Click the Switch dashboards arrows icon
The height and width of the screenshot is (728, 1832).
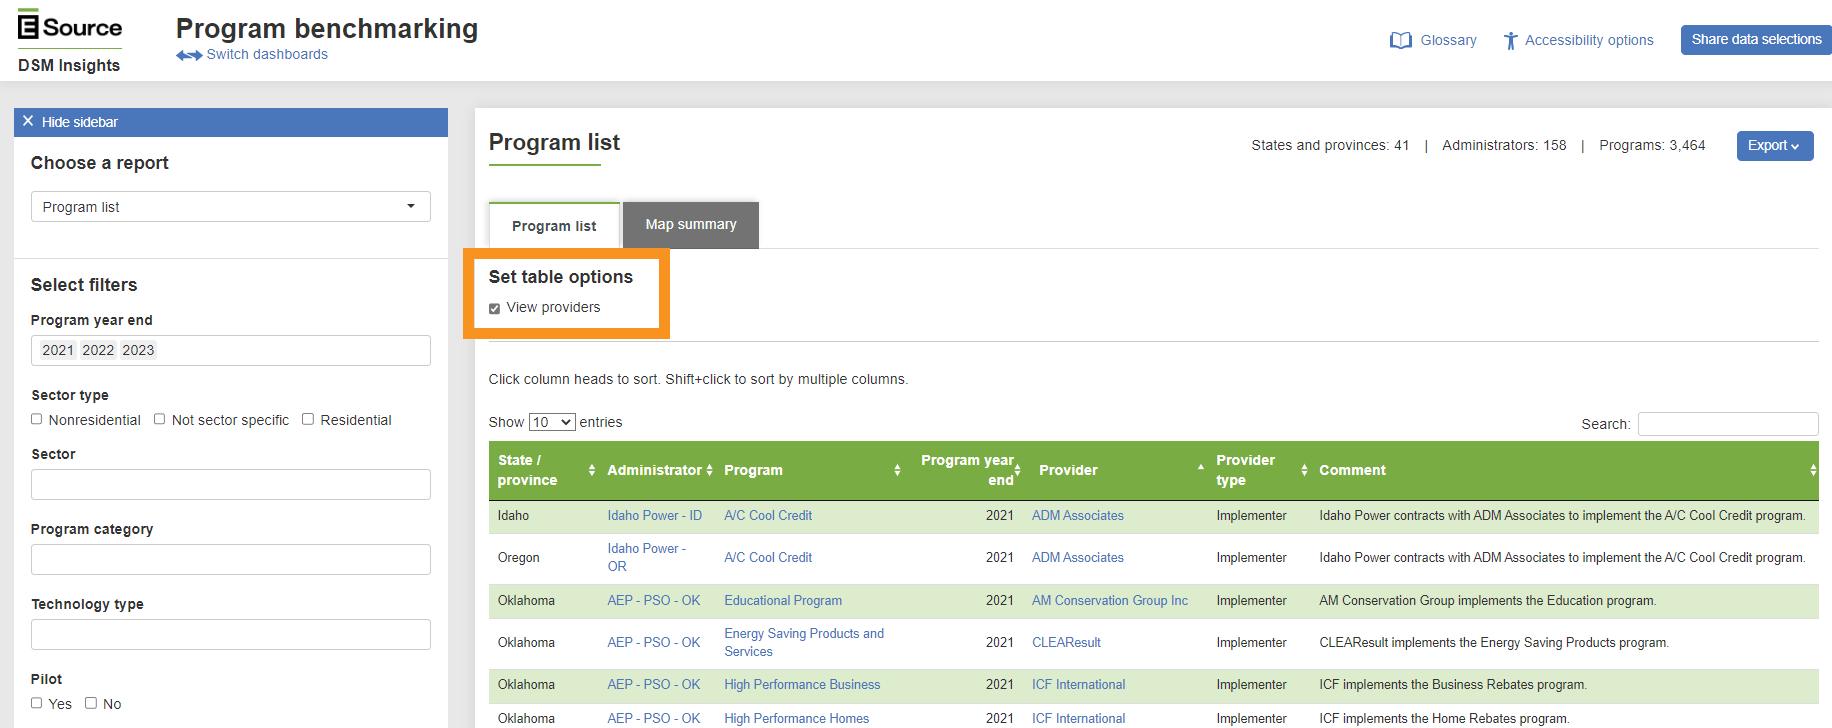189,55
